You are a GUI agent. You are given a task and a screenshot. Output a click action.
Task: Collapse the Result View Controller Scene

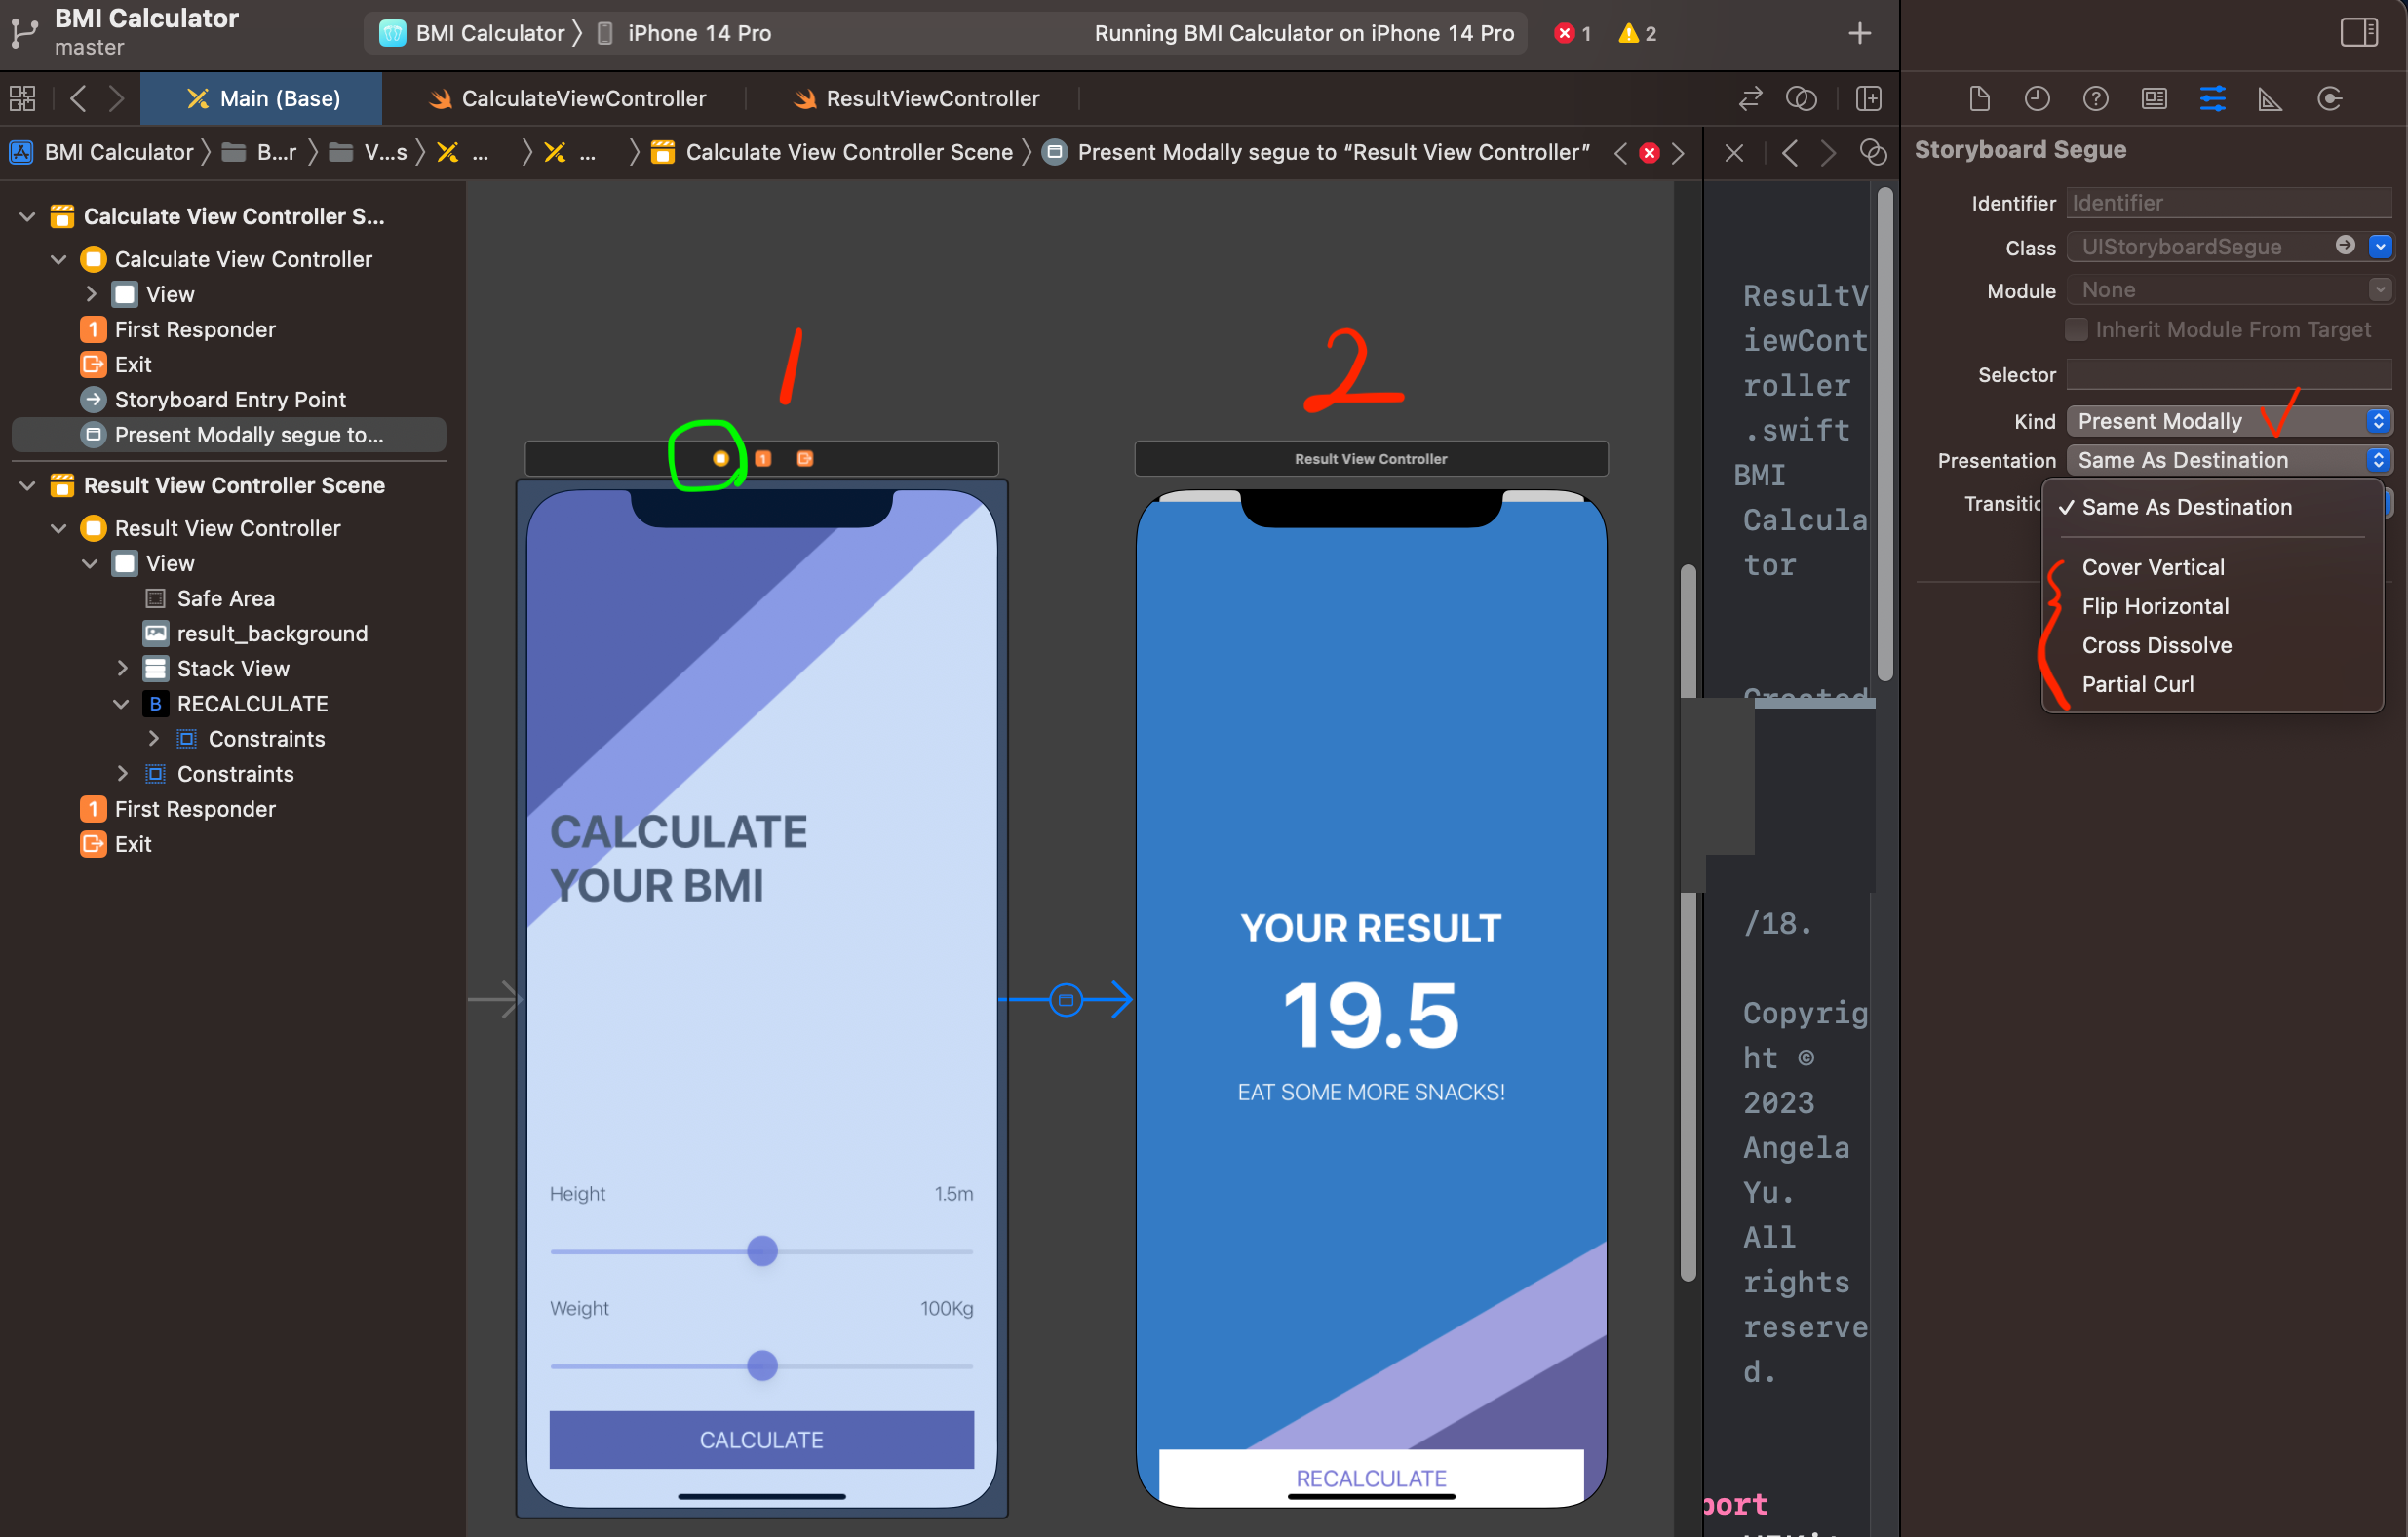pyautogui.click(x=28, y=485)
